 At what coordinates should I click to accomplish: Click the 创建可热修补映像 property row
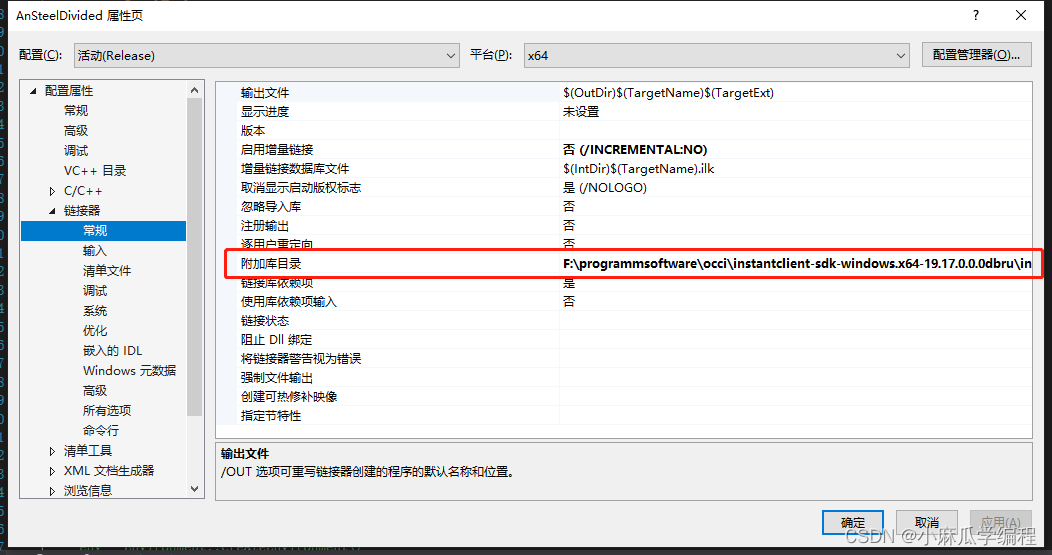click(623, 397)
